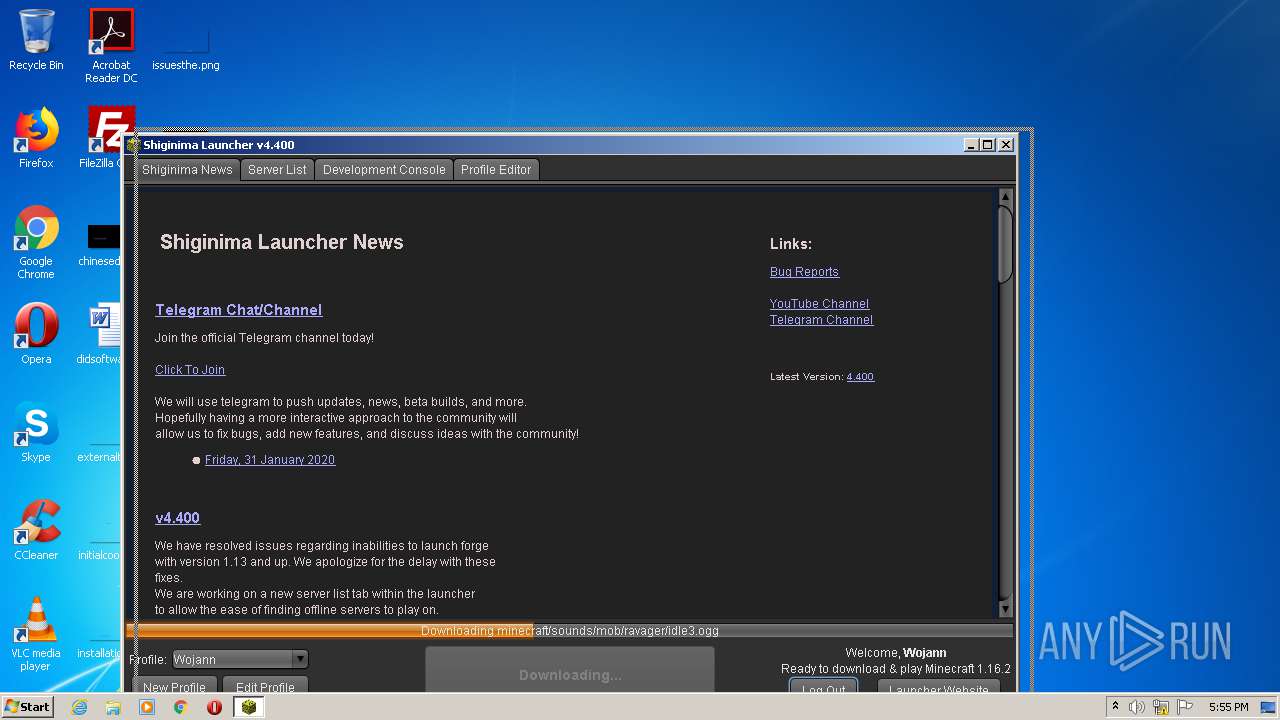This screenshot has height=720, width=1280.
Task: Click the Edit Profile button
Action: [x=265, y=687]
